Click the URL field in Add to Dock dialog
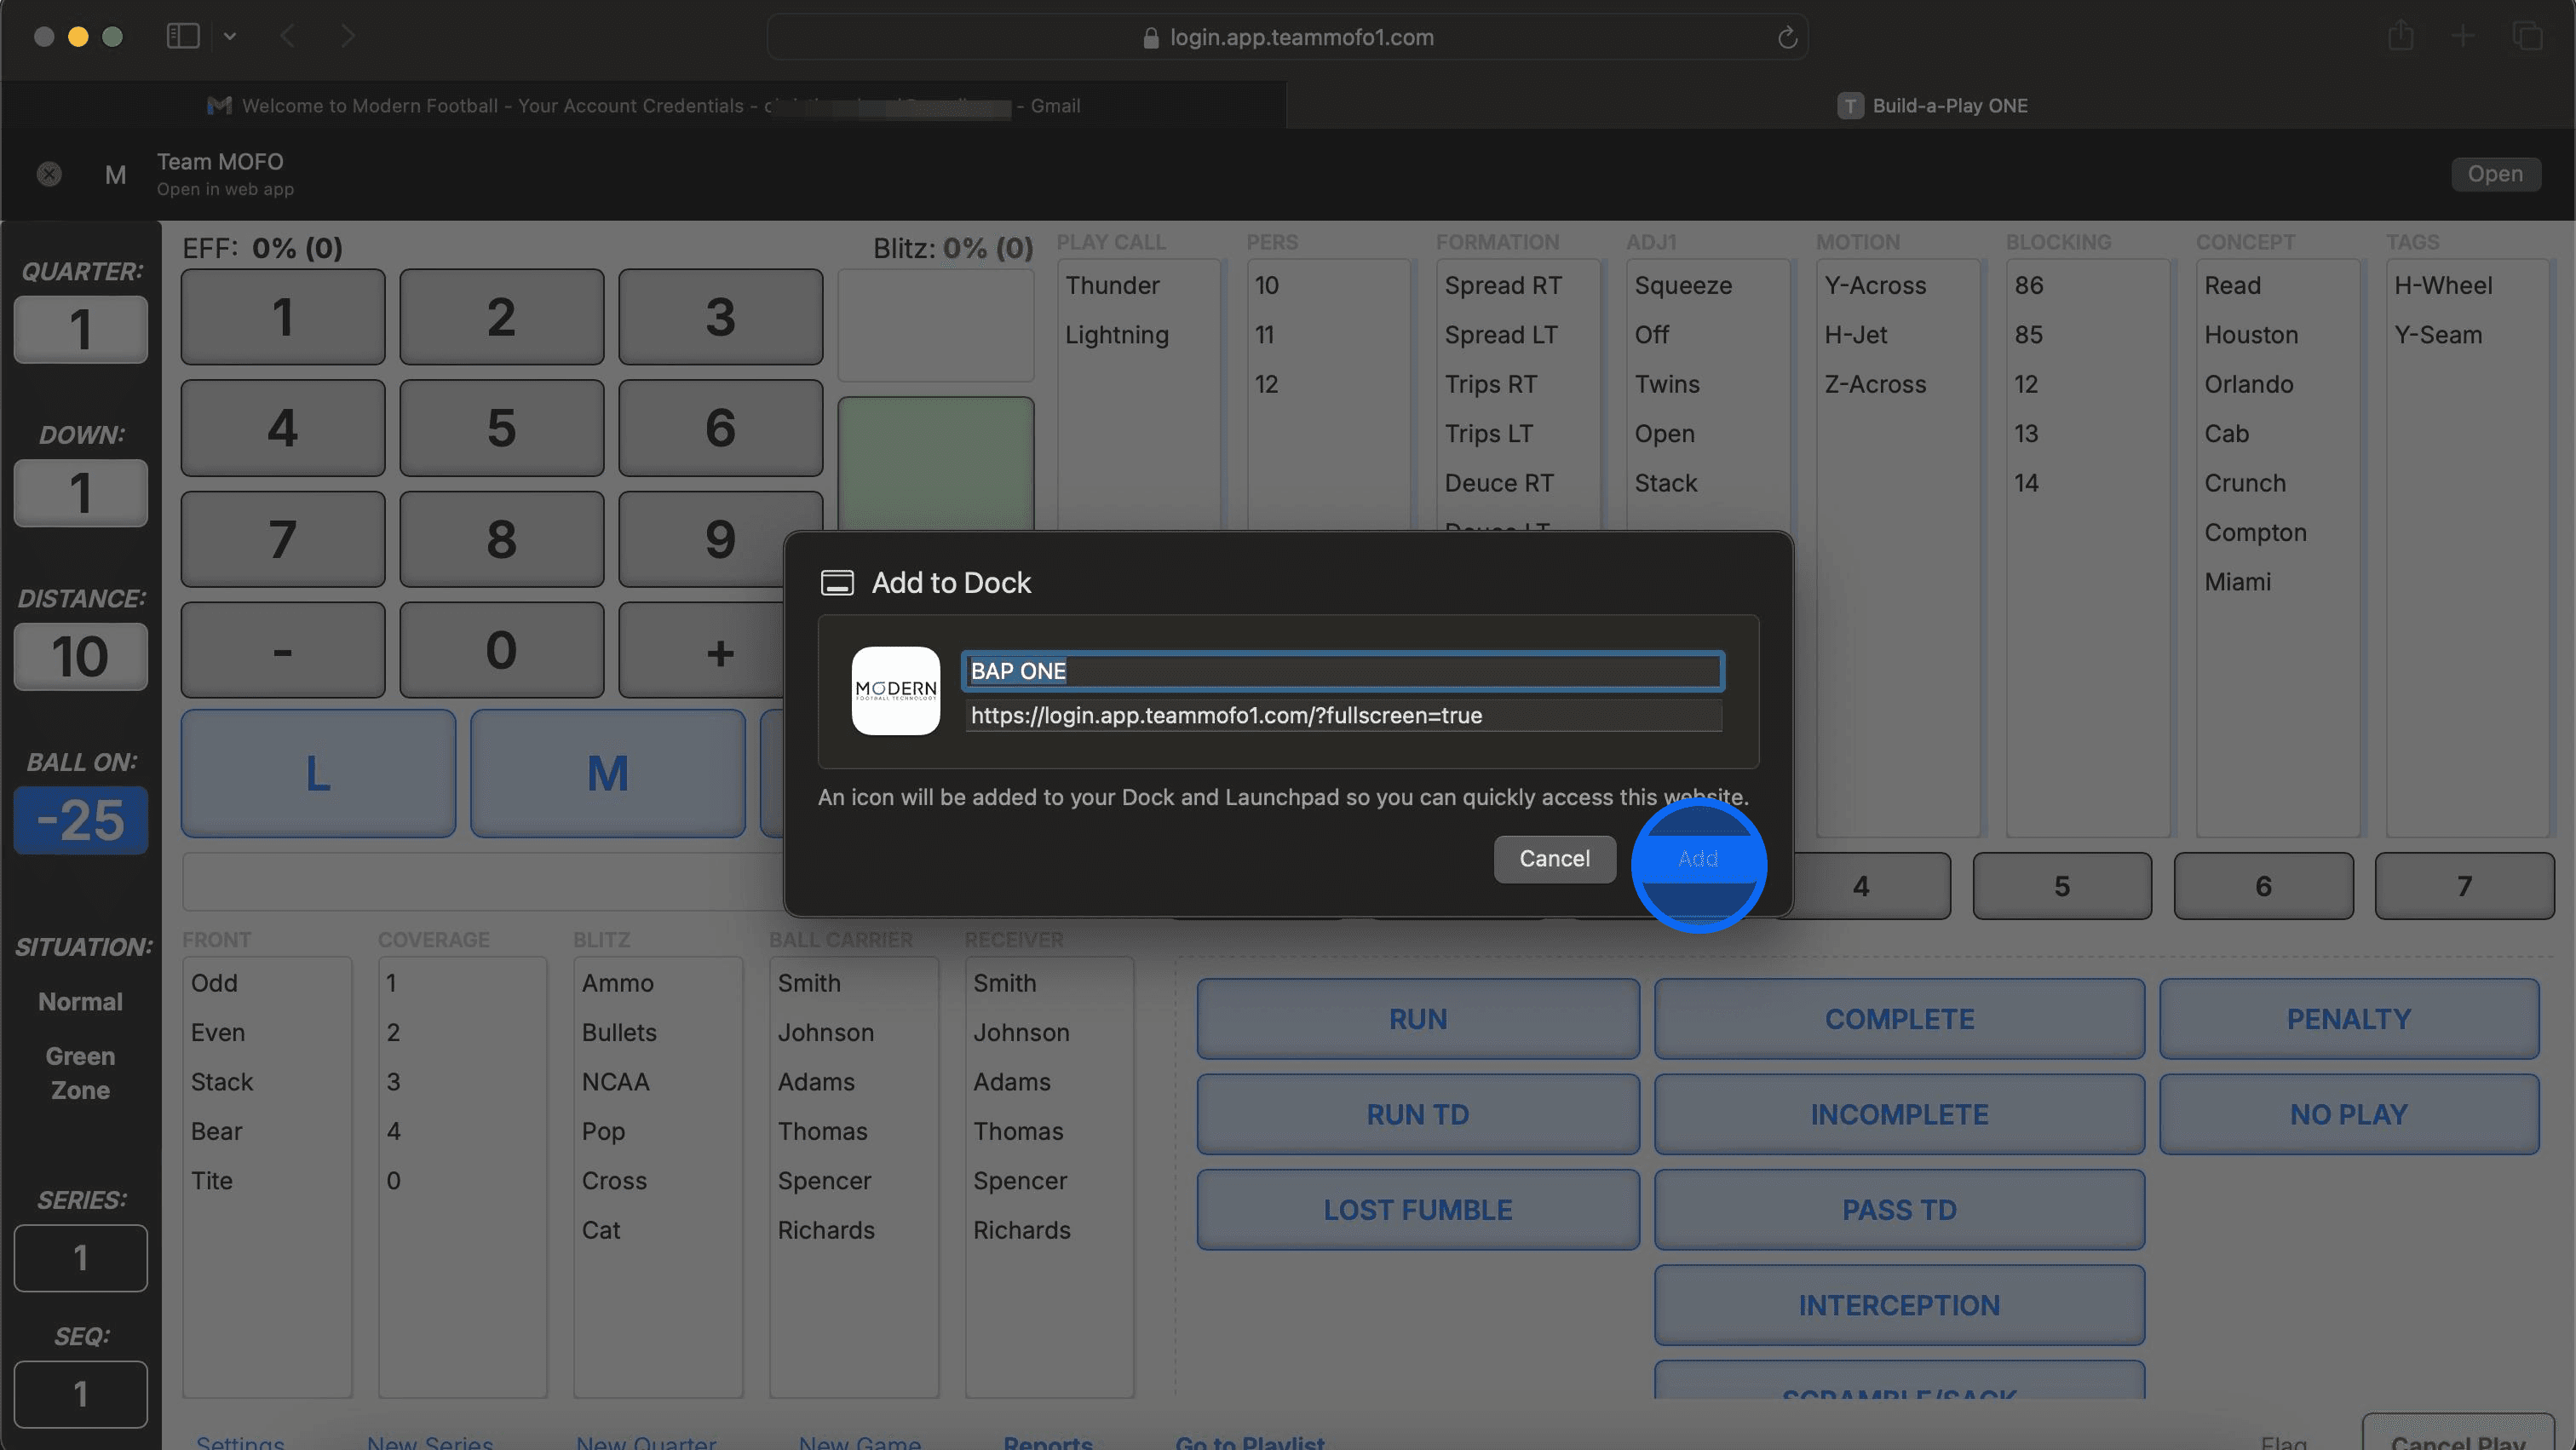The height and width of the screenshot is (1450, 2576). [1342, 715]
